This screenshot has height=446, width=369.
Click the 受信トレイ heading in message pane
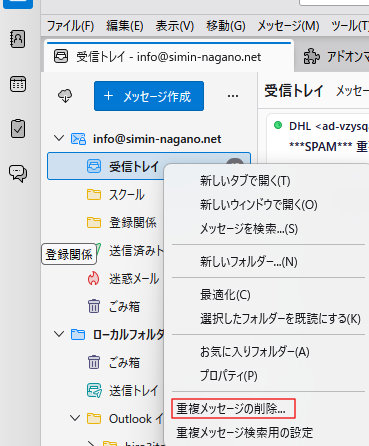[x=294, y=90]
